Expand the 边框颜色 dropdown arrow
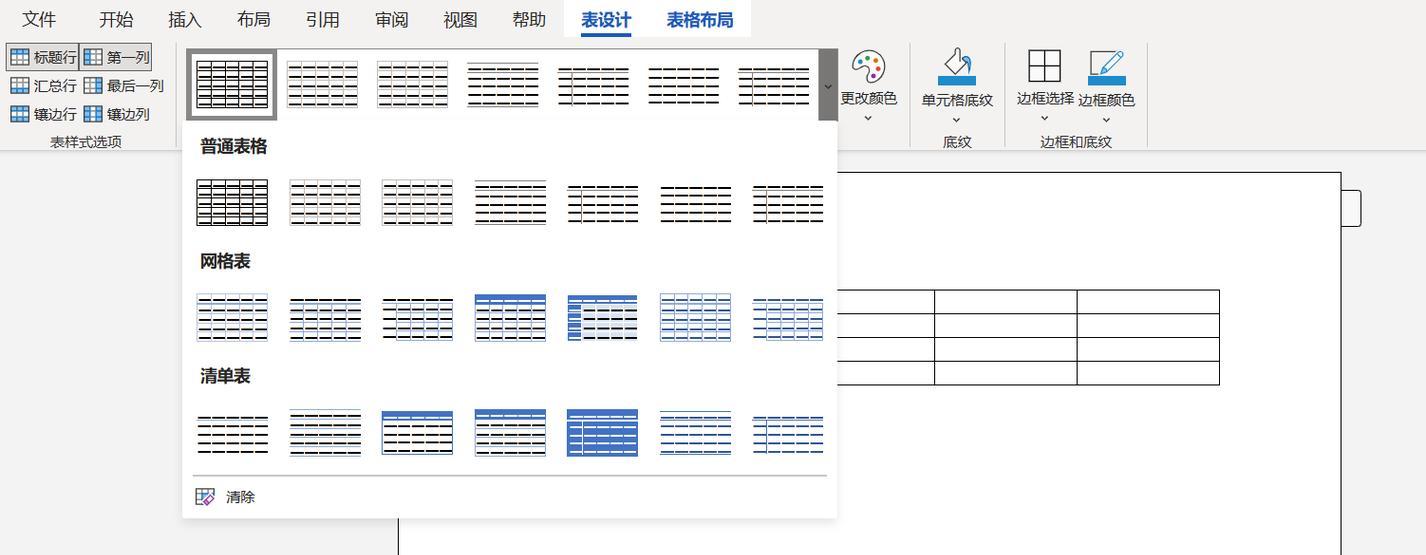1426x555 pixels. tap(1106, 120)
